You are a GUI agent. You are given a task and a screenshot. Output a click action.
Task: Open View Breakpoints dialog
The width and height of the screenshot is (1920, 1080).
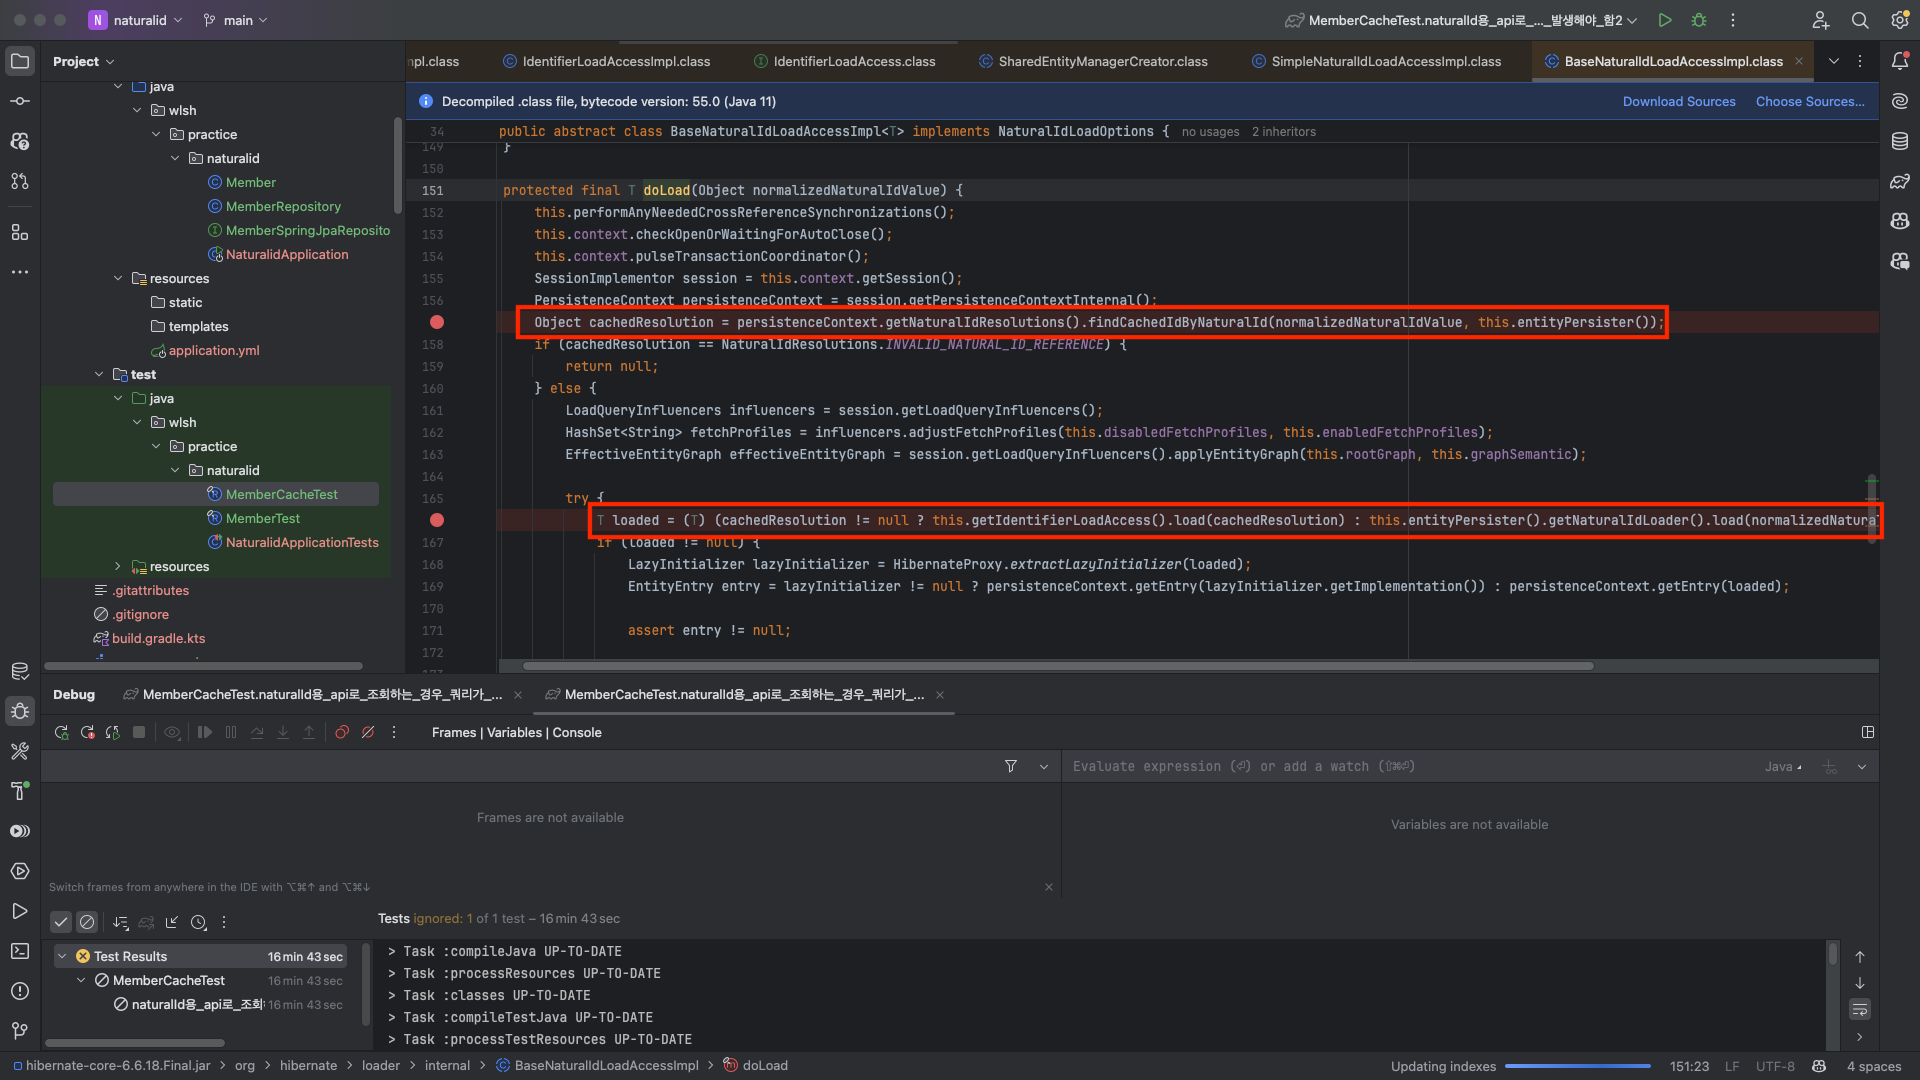tap(342, 732)
